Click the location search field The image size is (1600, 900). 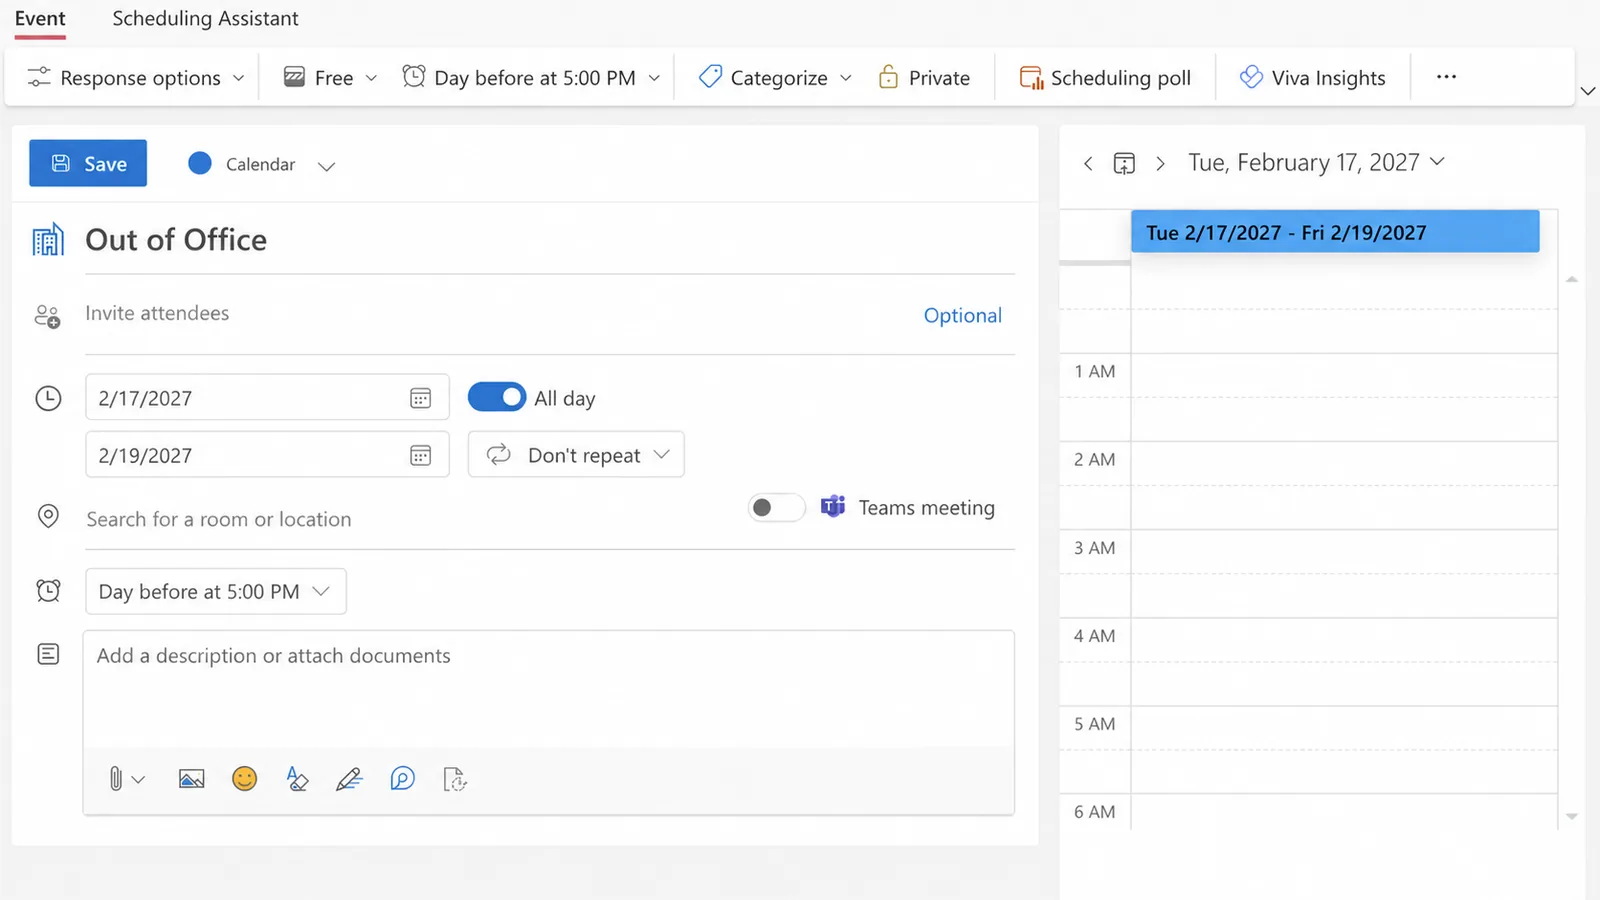pos(410,519)
